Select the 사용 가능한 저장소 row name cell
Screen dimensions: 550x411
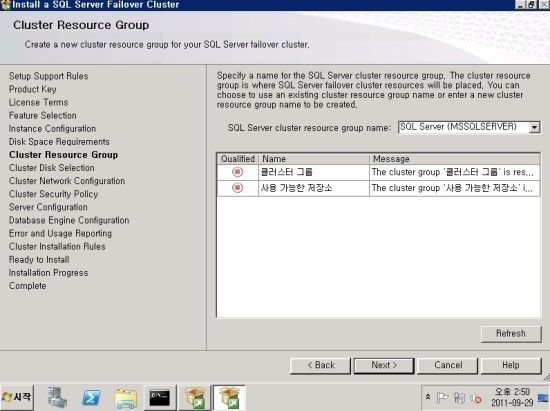tap(314, 188)
